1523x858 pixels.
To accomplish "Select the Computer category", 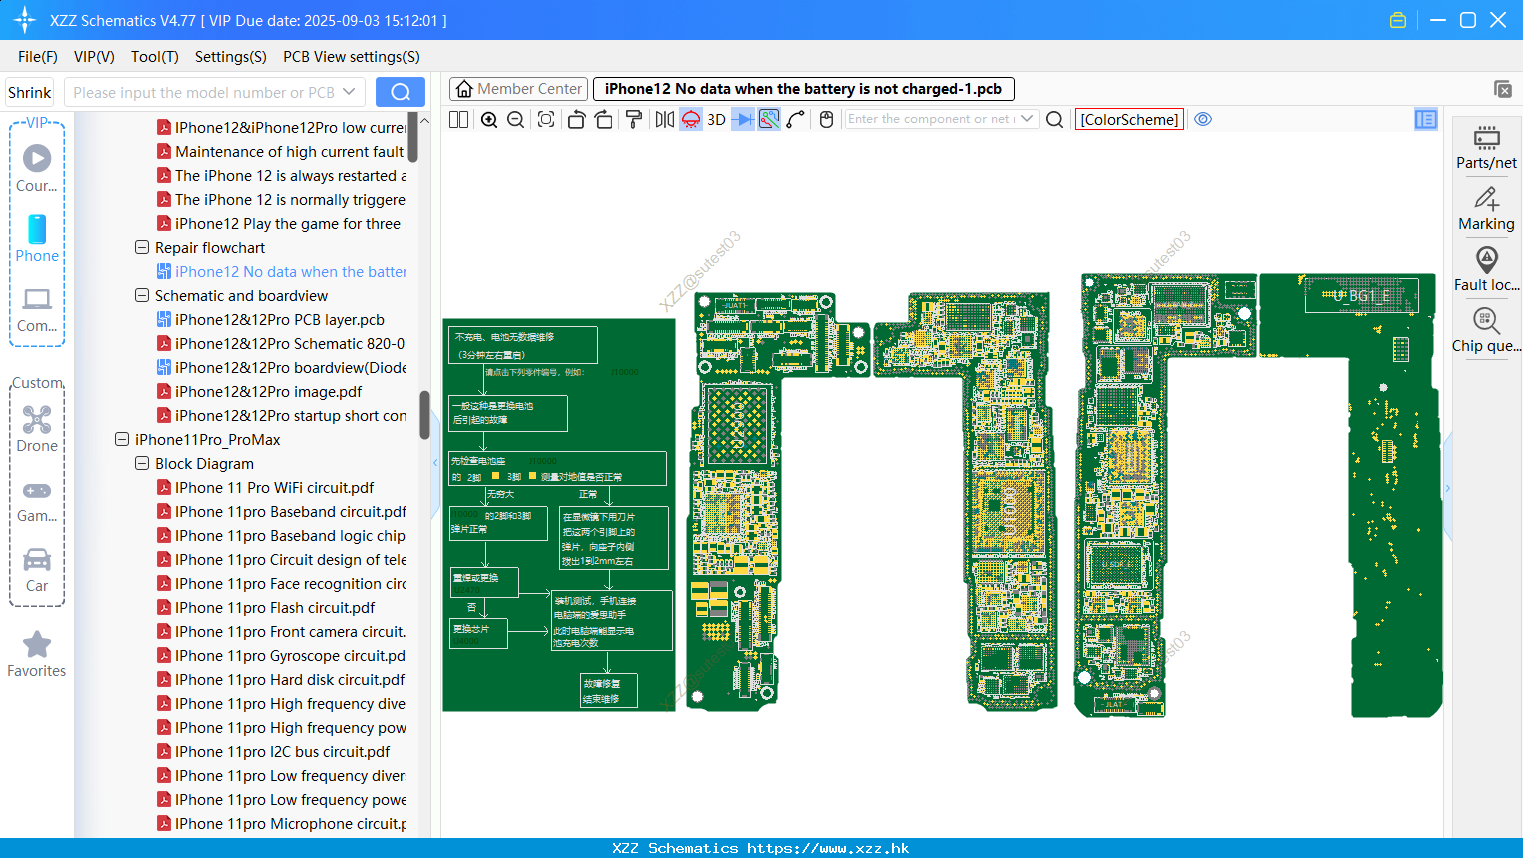I will coord(37,309).
